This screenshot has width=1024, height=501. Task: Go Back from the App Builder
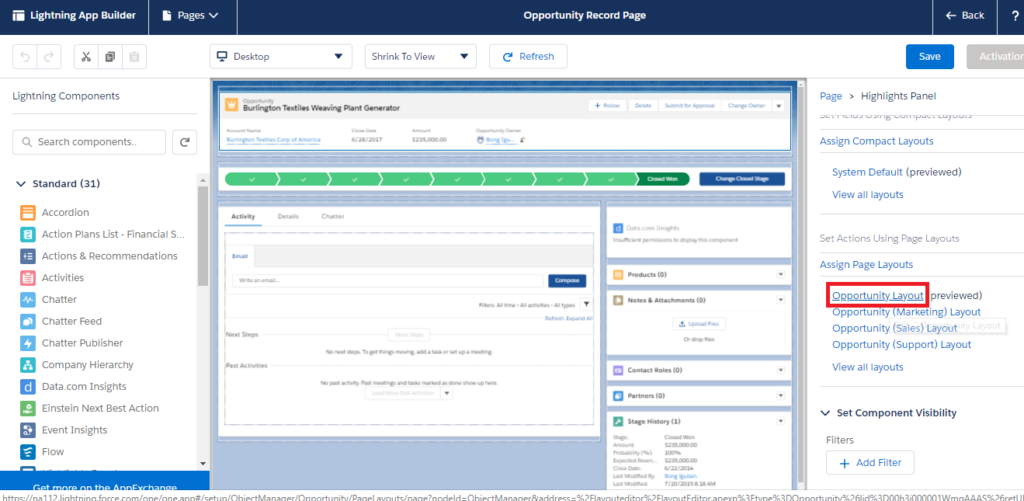[x=965, y=16]
